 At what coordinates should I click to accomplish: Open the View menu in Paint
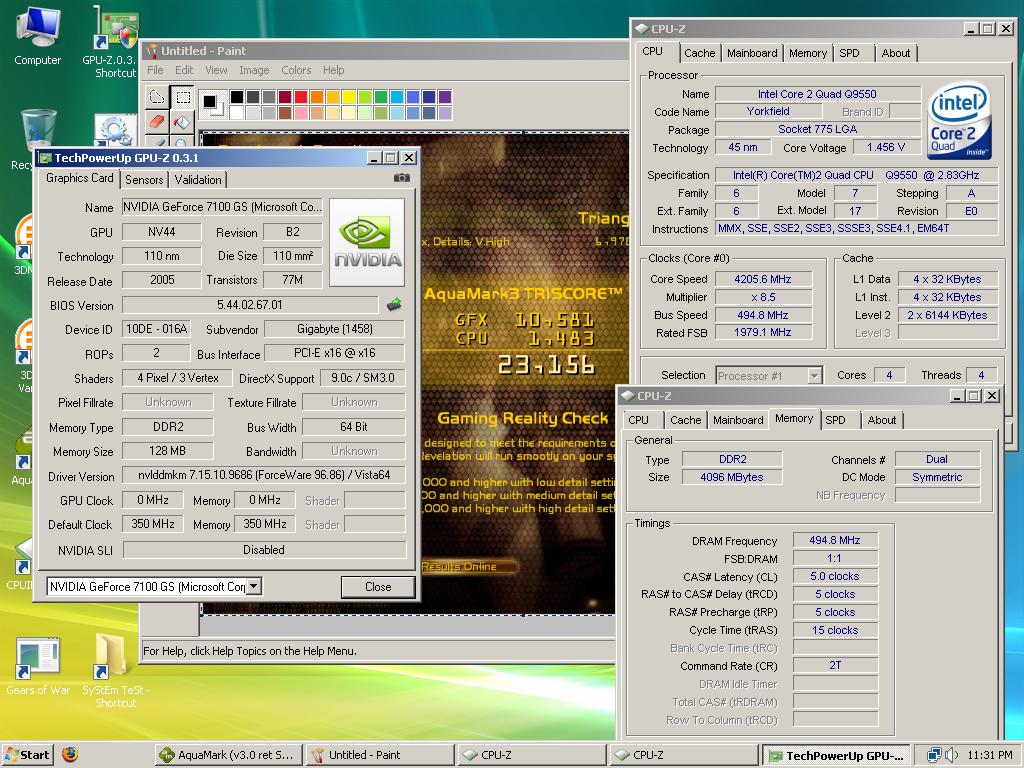(x=216, y=70)
